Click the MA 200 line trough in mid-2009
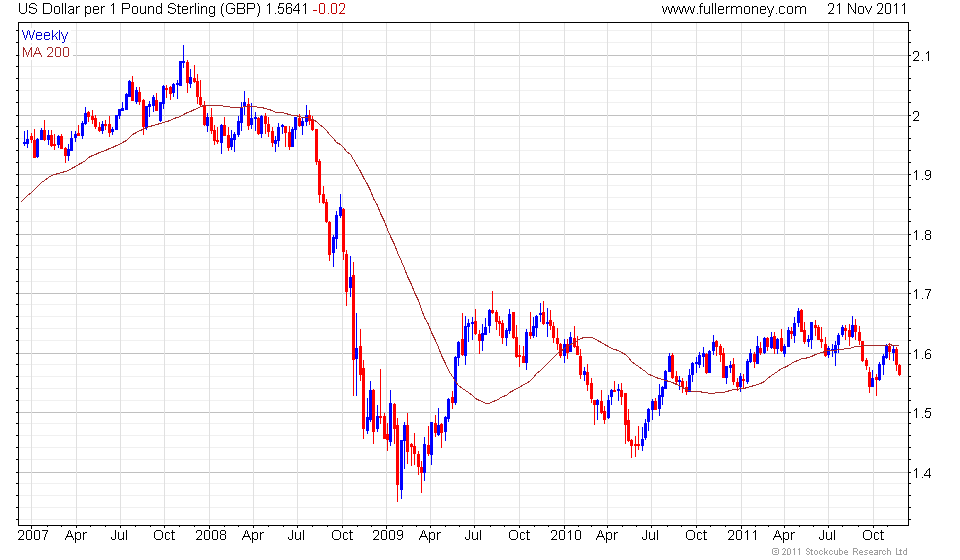This screenshot has height=560, width=960. [x=487, y=403]
